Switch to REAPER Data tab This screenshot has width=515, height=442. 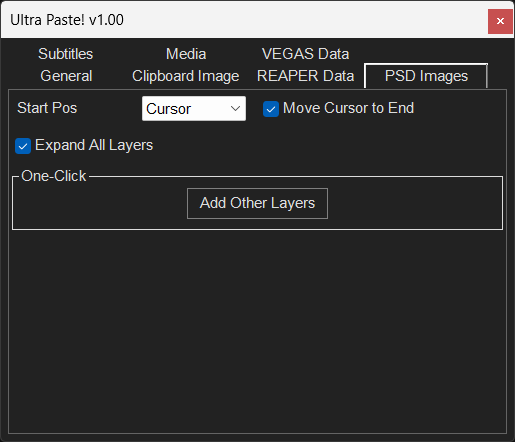(x=305, y=76)
